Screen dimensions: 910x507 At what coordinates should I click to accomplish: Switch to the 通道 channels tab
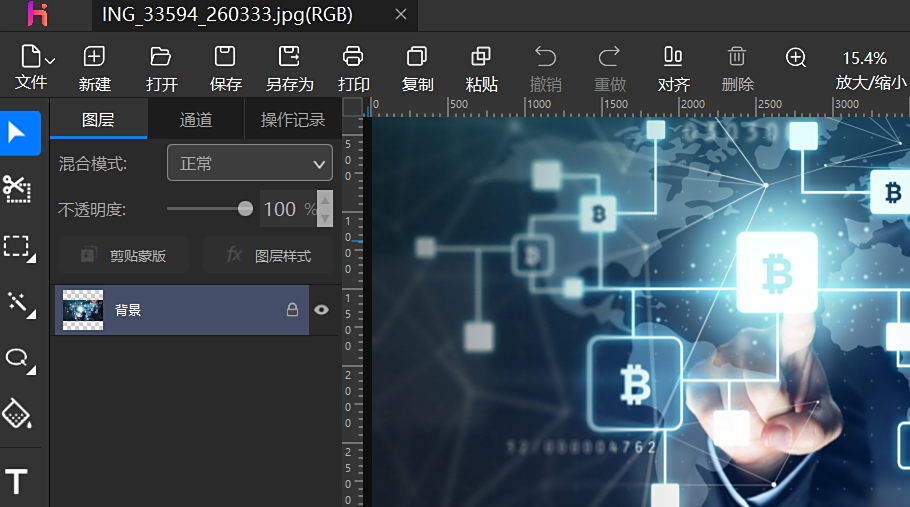(x=196, y=119)
